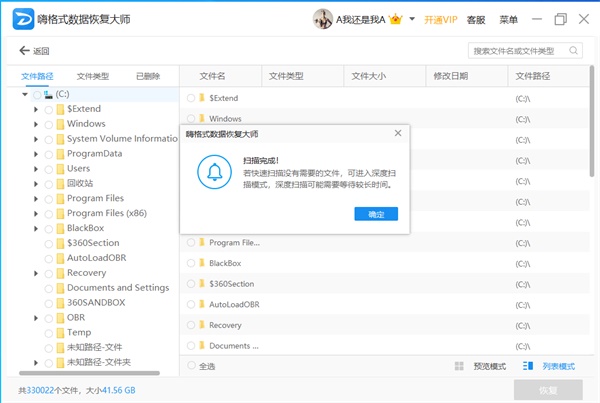Open the account dropdown arrow next to crown
Image resolution: width=600 pixels, height=403 pixels.
(412, 18)
